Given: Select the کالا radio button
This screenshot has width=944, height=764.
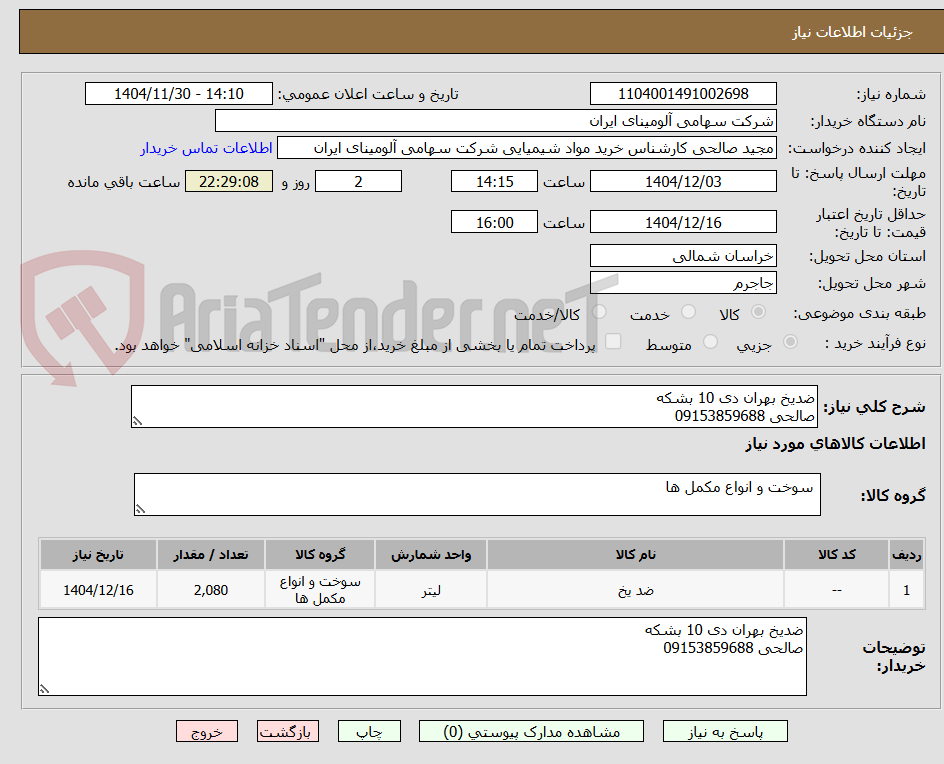Looking at the screenshot, I should click(x=759, y=312).
